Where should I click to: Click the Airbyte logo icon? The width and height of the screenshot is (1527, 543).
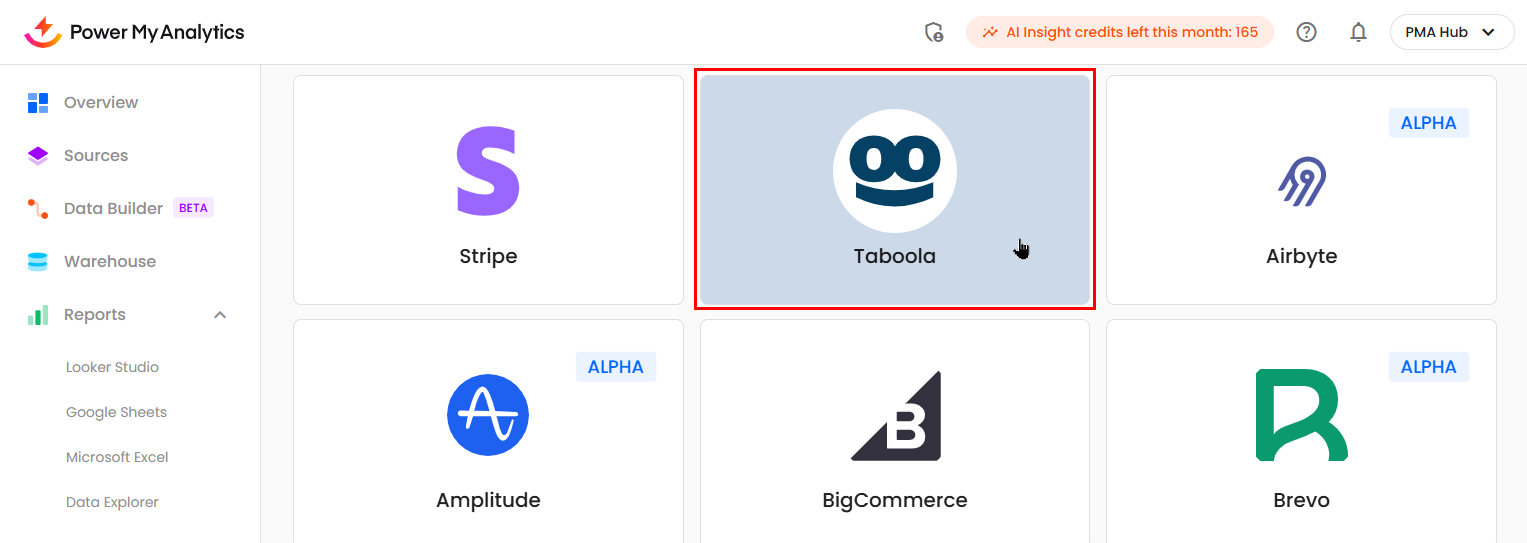[x=1301, y=182]
